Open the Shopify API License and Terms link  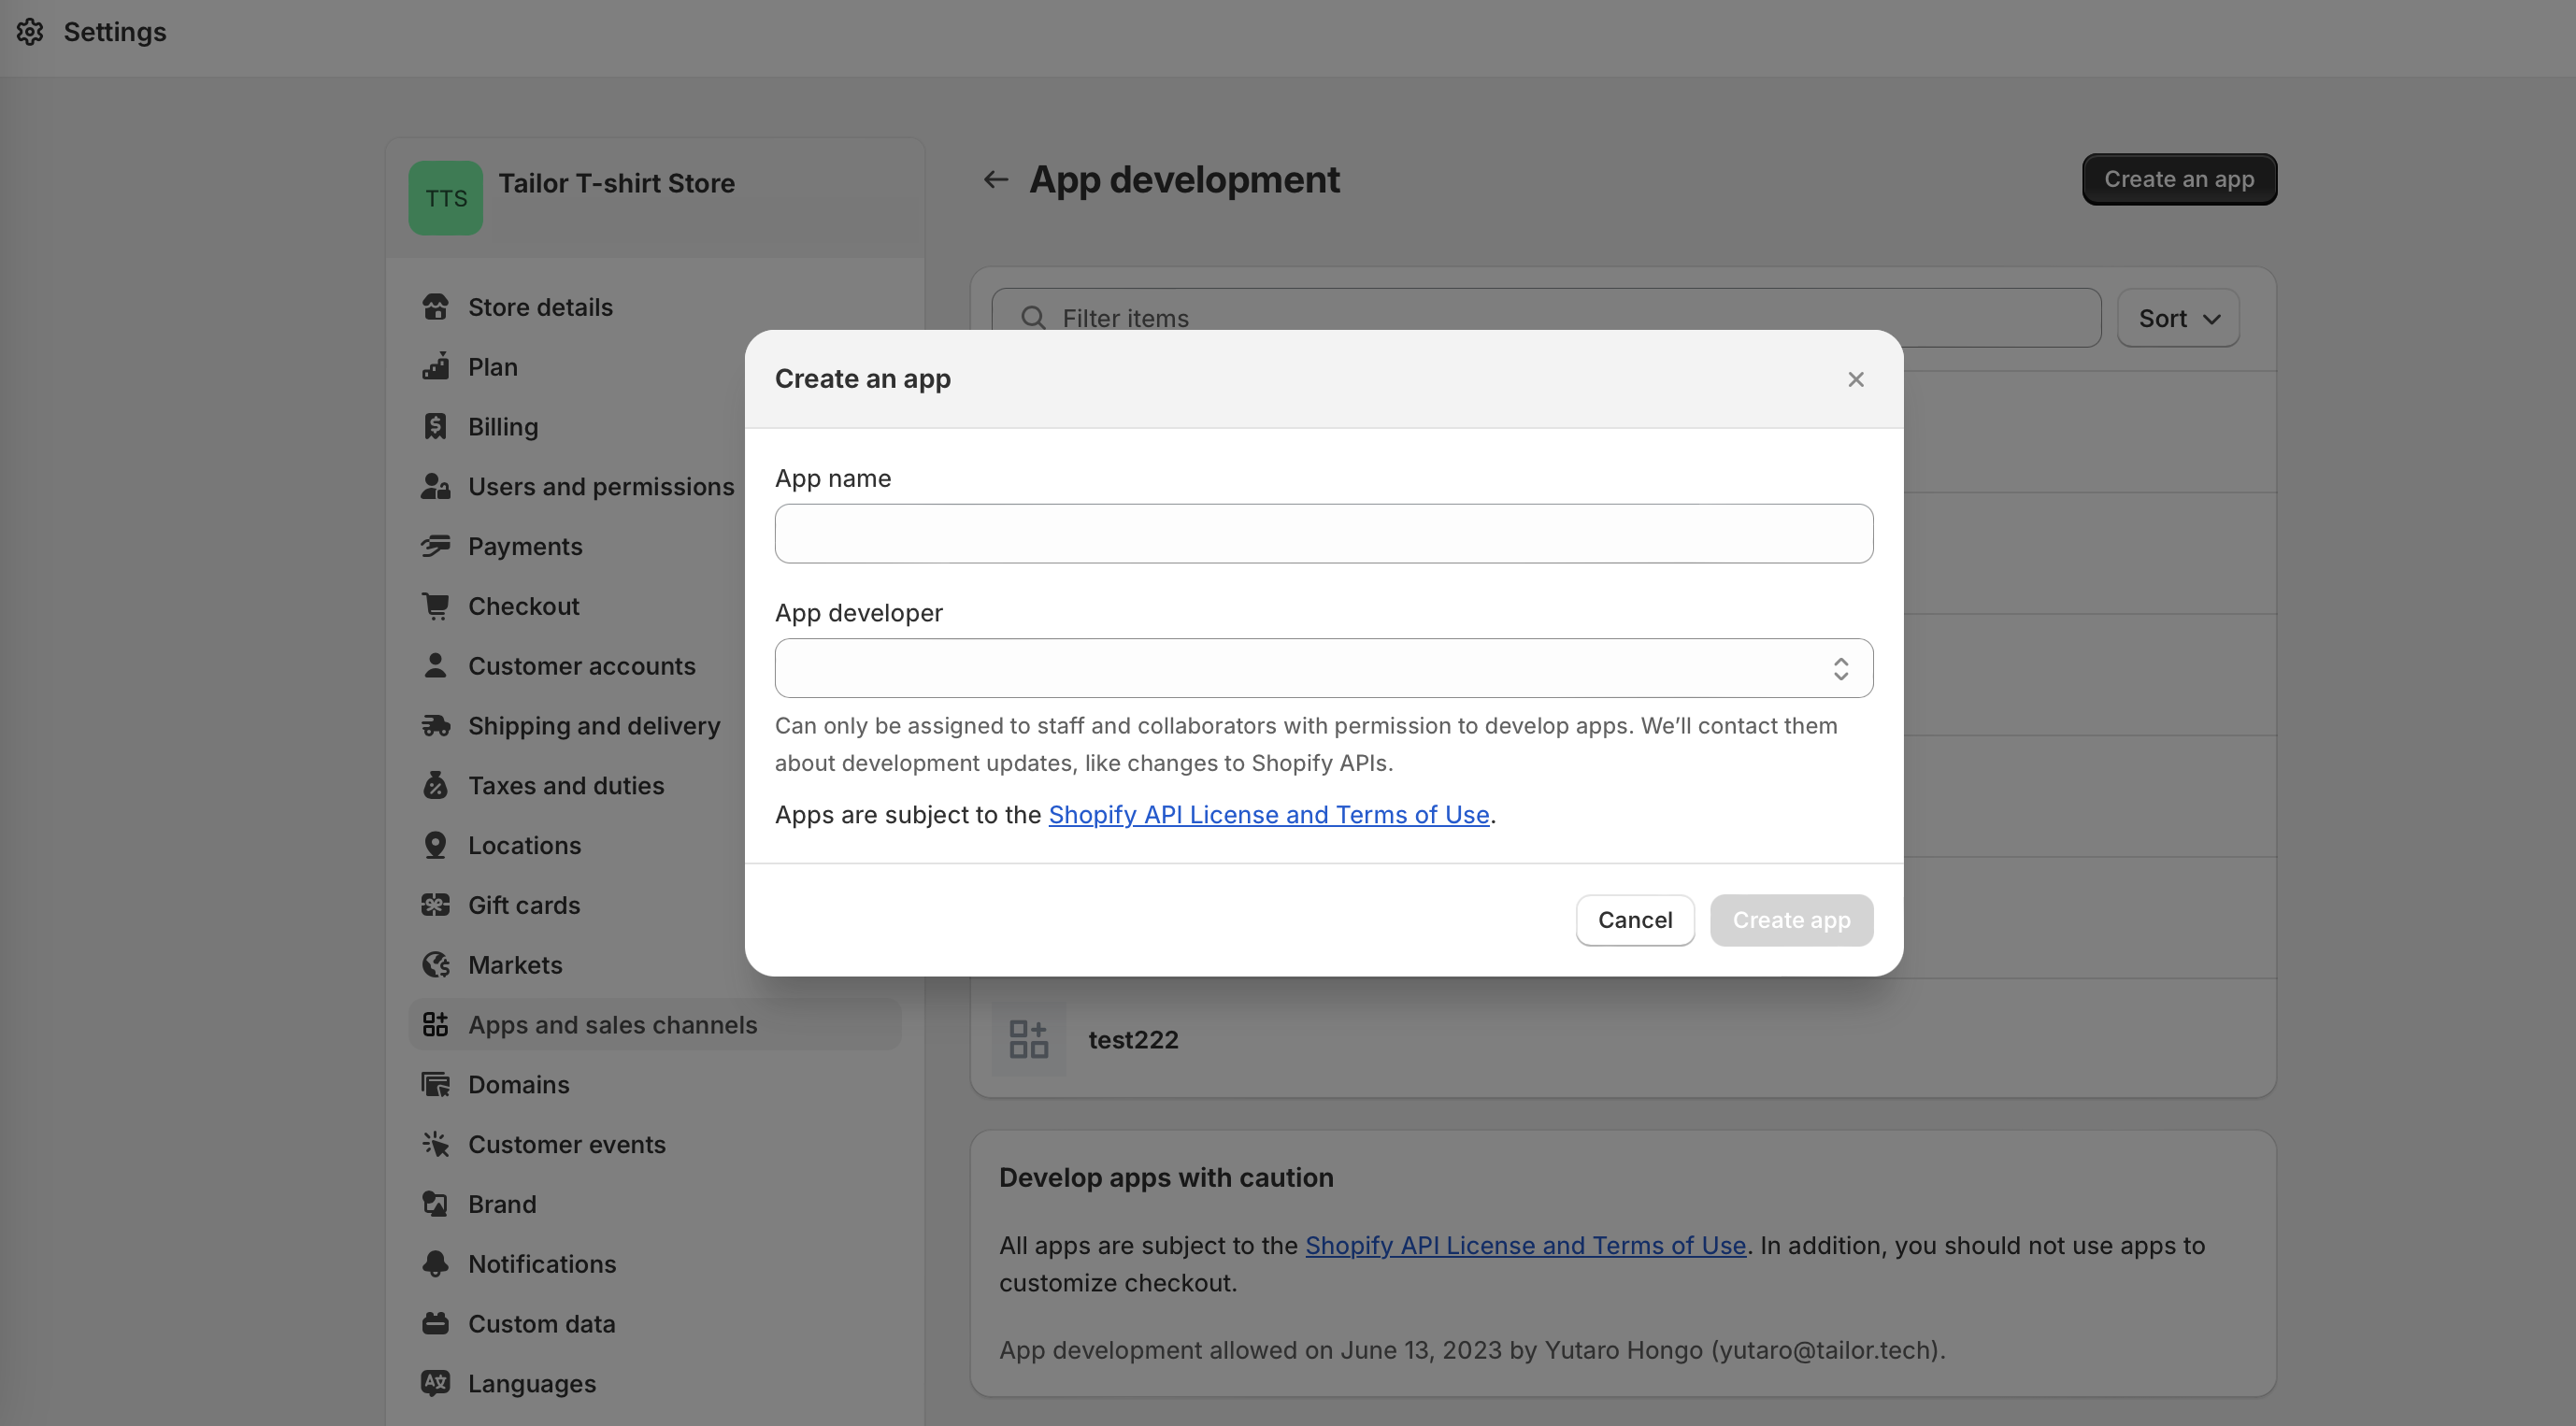pos(1268,815)
